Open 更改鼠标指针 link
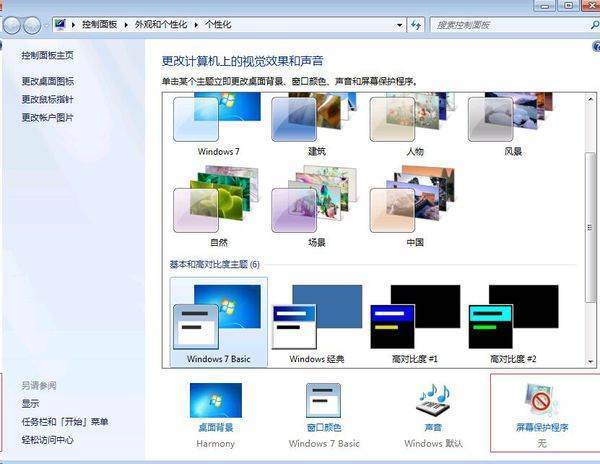Viewport: 600px width, 464px height. (x=47, y=99)
